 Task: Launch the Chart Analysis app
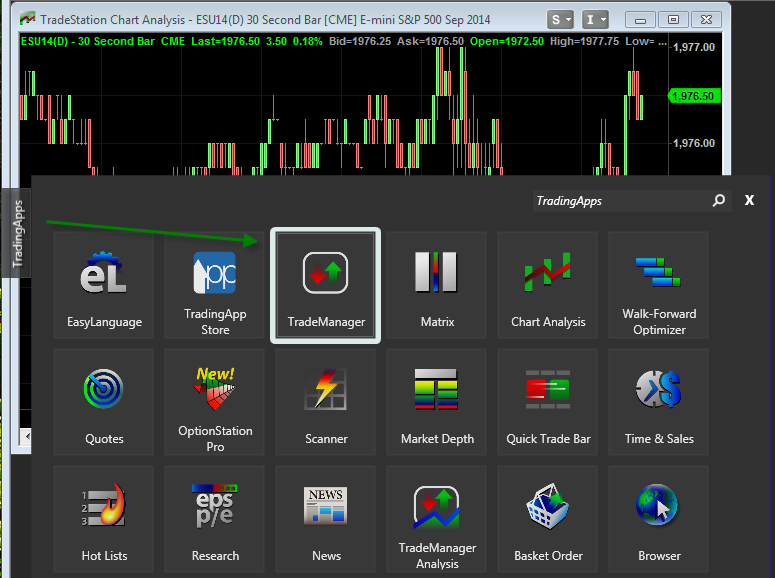[548, 286]
